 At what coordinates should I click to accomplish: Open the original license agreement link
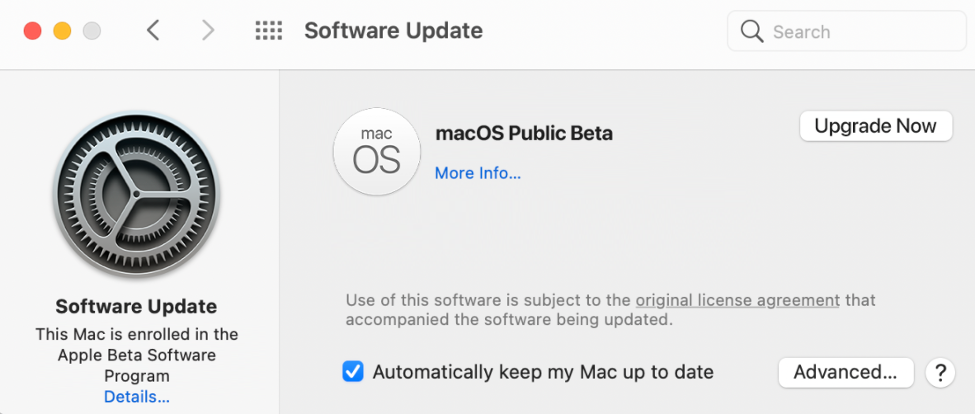point(737,300)
